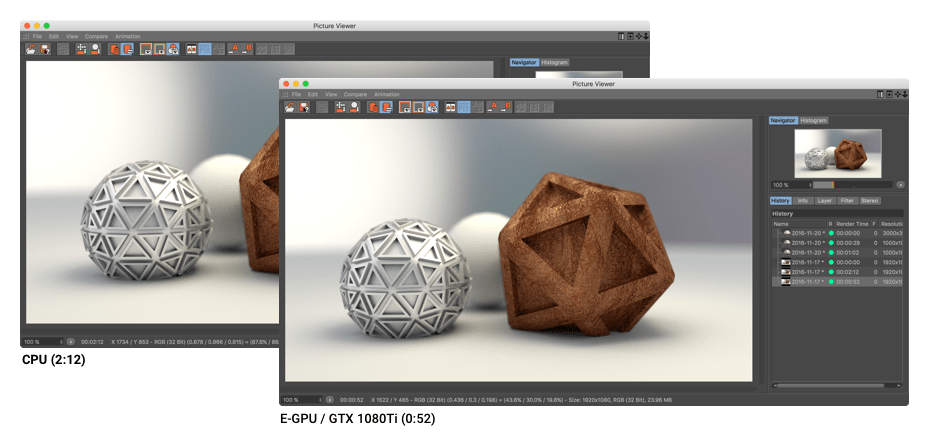Click first greyed compare option icon, front window
The height and width of the screenshot is (446, 929).
point(521,107)
